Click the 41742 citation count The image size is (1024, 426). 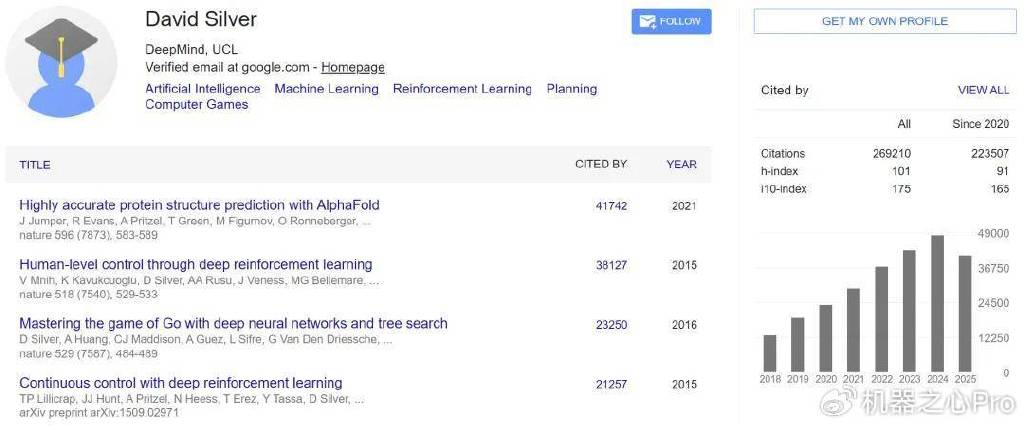(610, 206)
